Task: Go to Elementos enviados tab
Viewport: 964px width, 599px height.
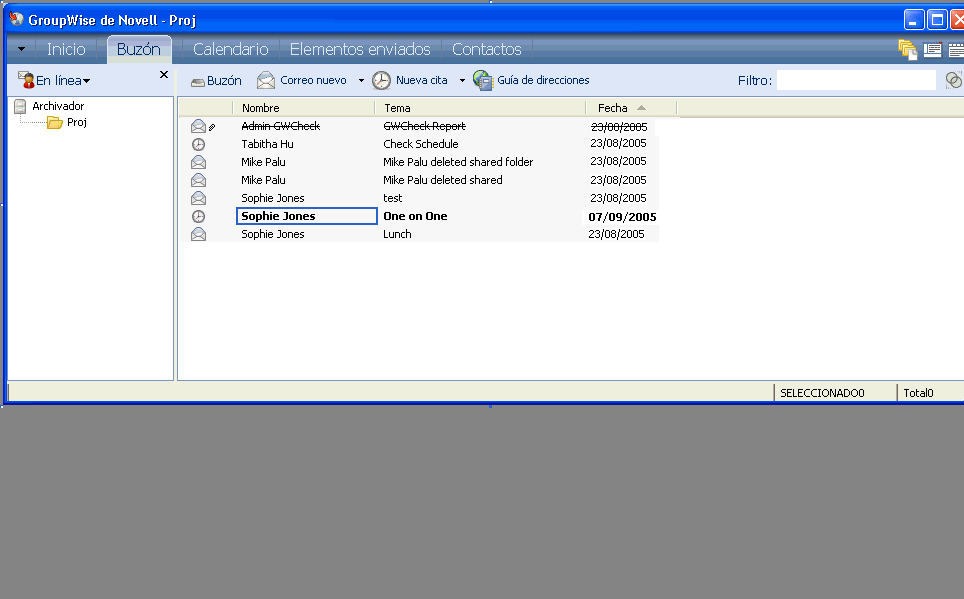Action: pos(360,49)
